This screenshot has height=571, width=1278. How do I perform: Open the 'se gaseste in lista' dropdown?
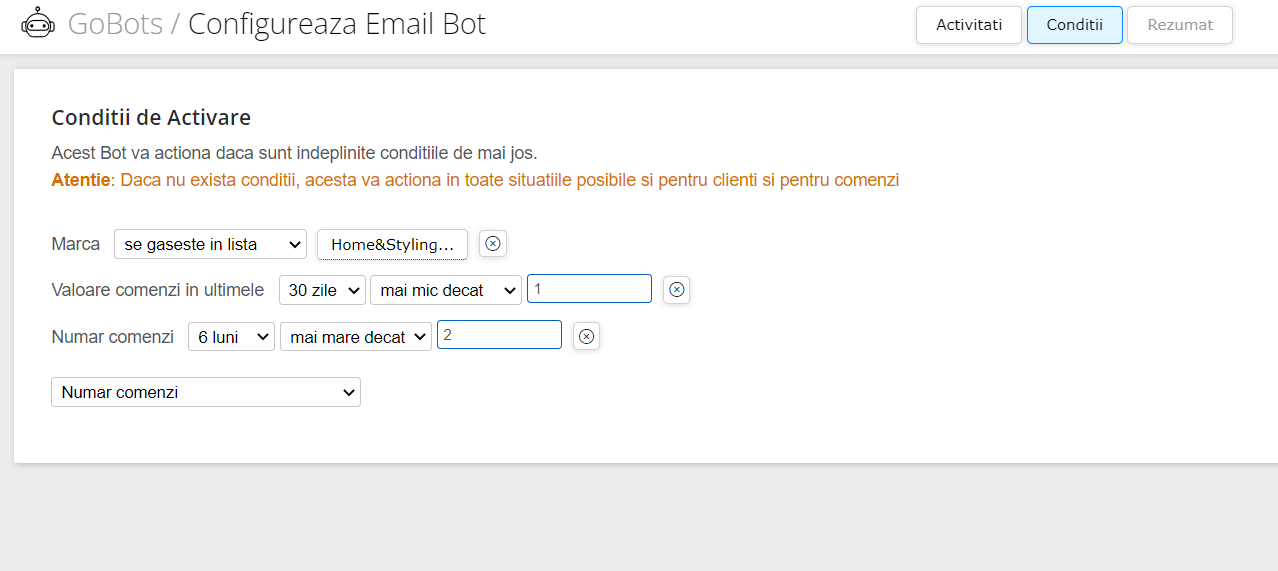point(210,244)
